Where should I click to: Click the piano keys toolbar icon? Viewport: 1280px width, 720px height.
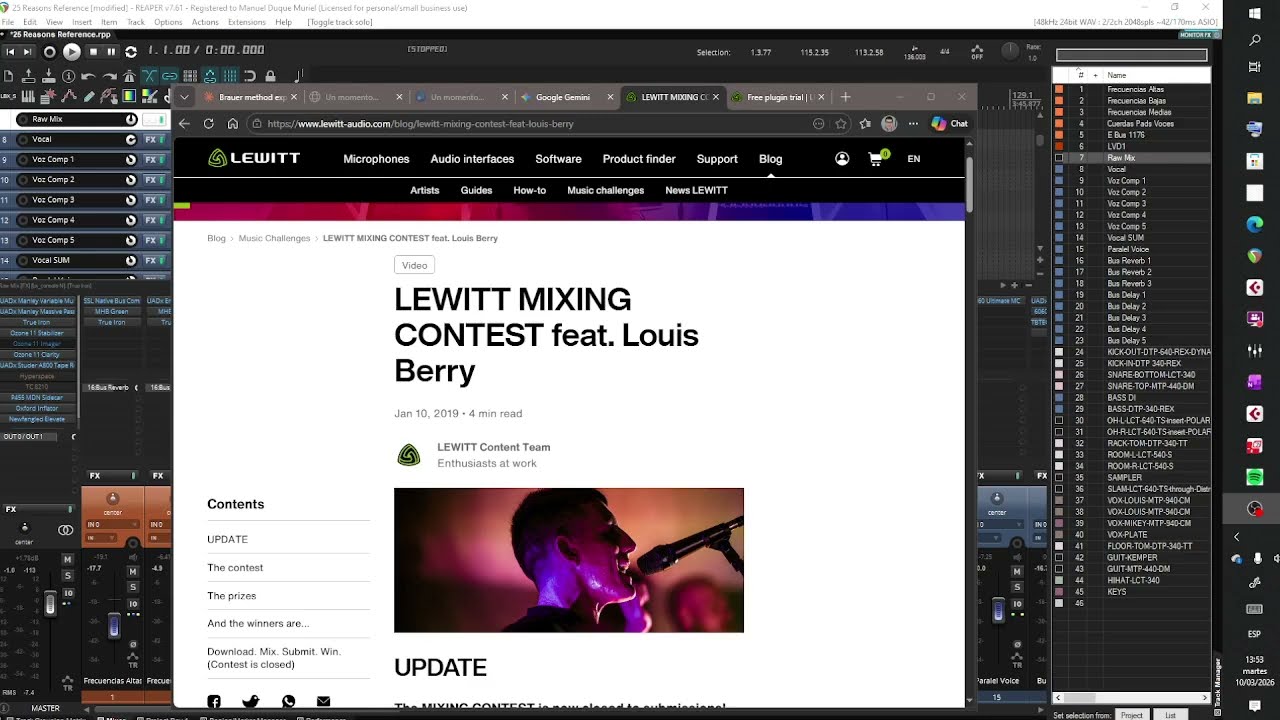coord(28,97)
